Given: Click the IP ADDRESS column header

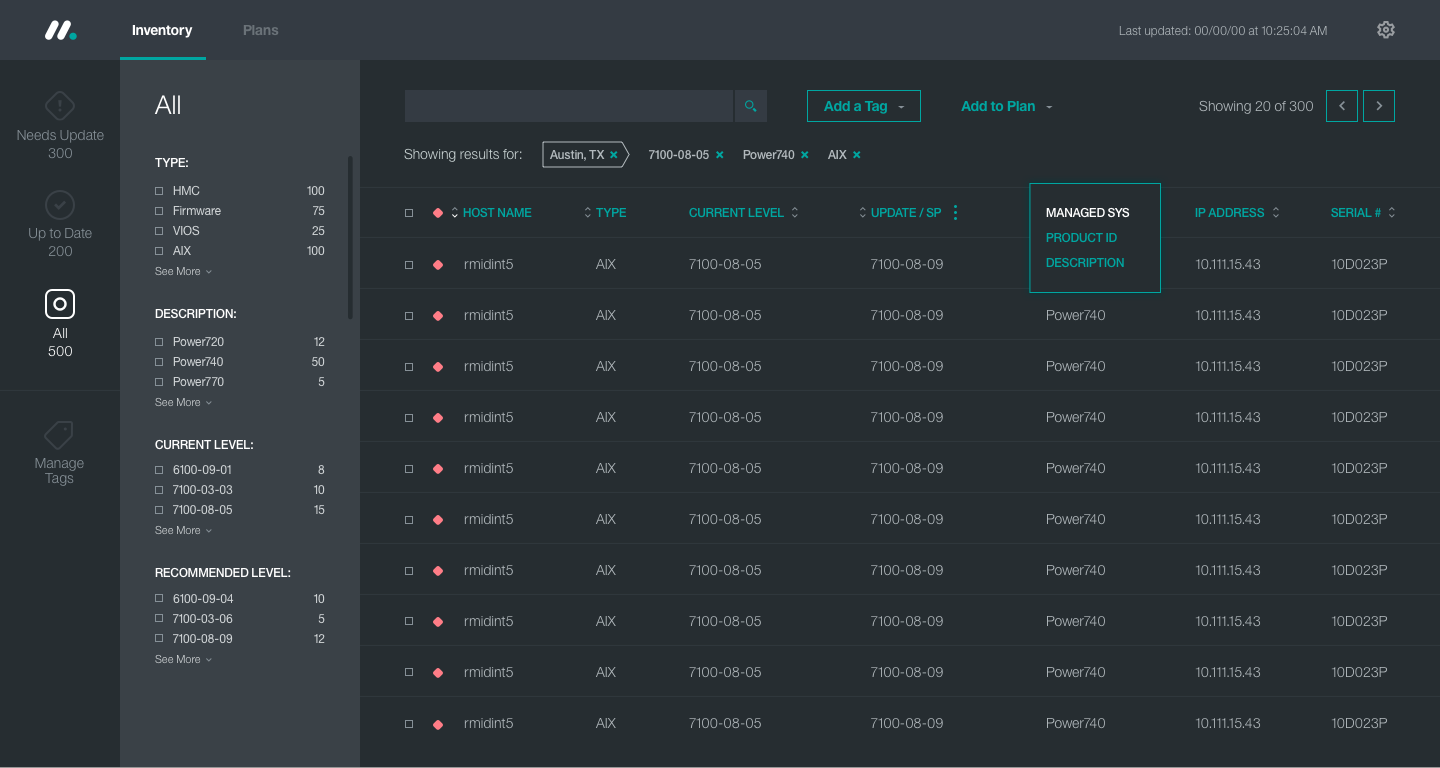Looking at the screenshot, I should tap(1230, 213).
